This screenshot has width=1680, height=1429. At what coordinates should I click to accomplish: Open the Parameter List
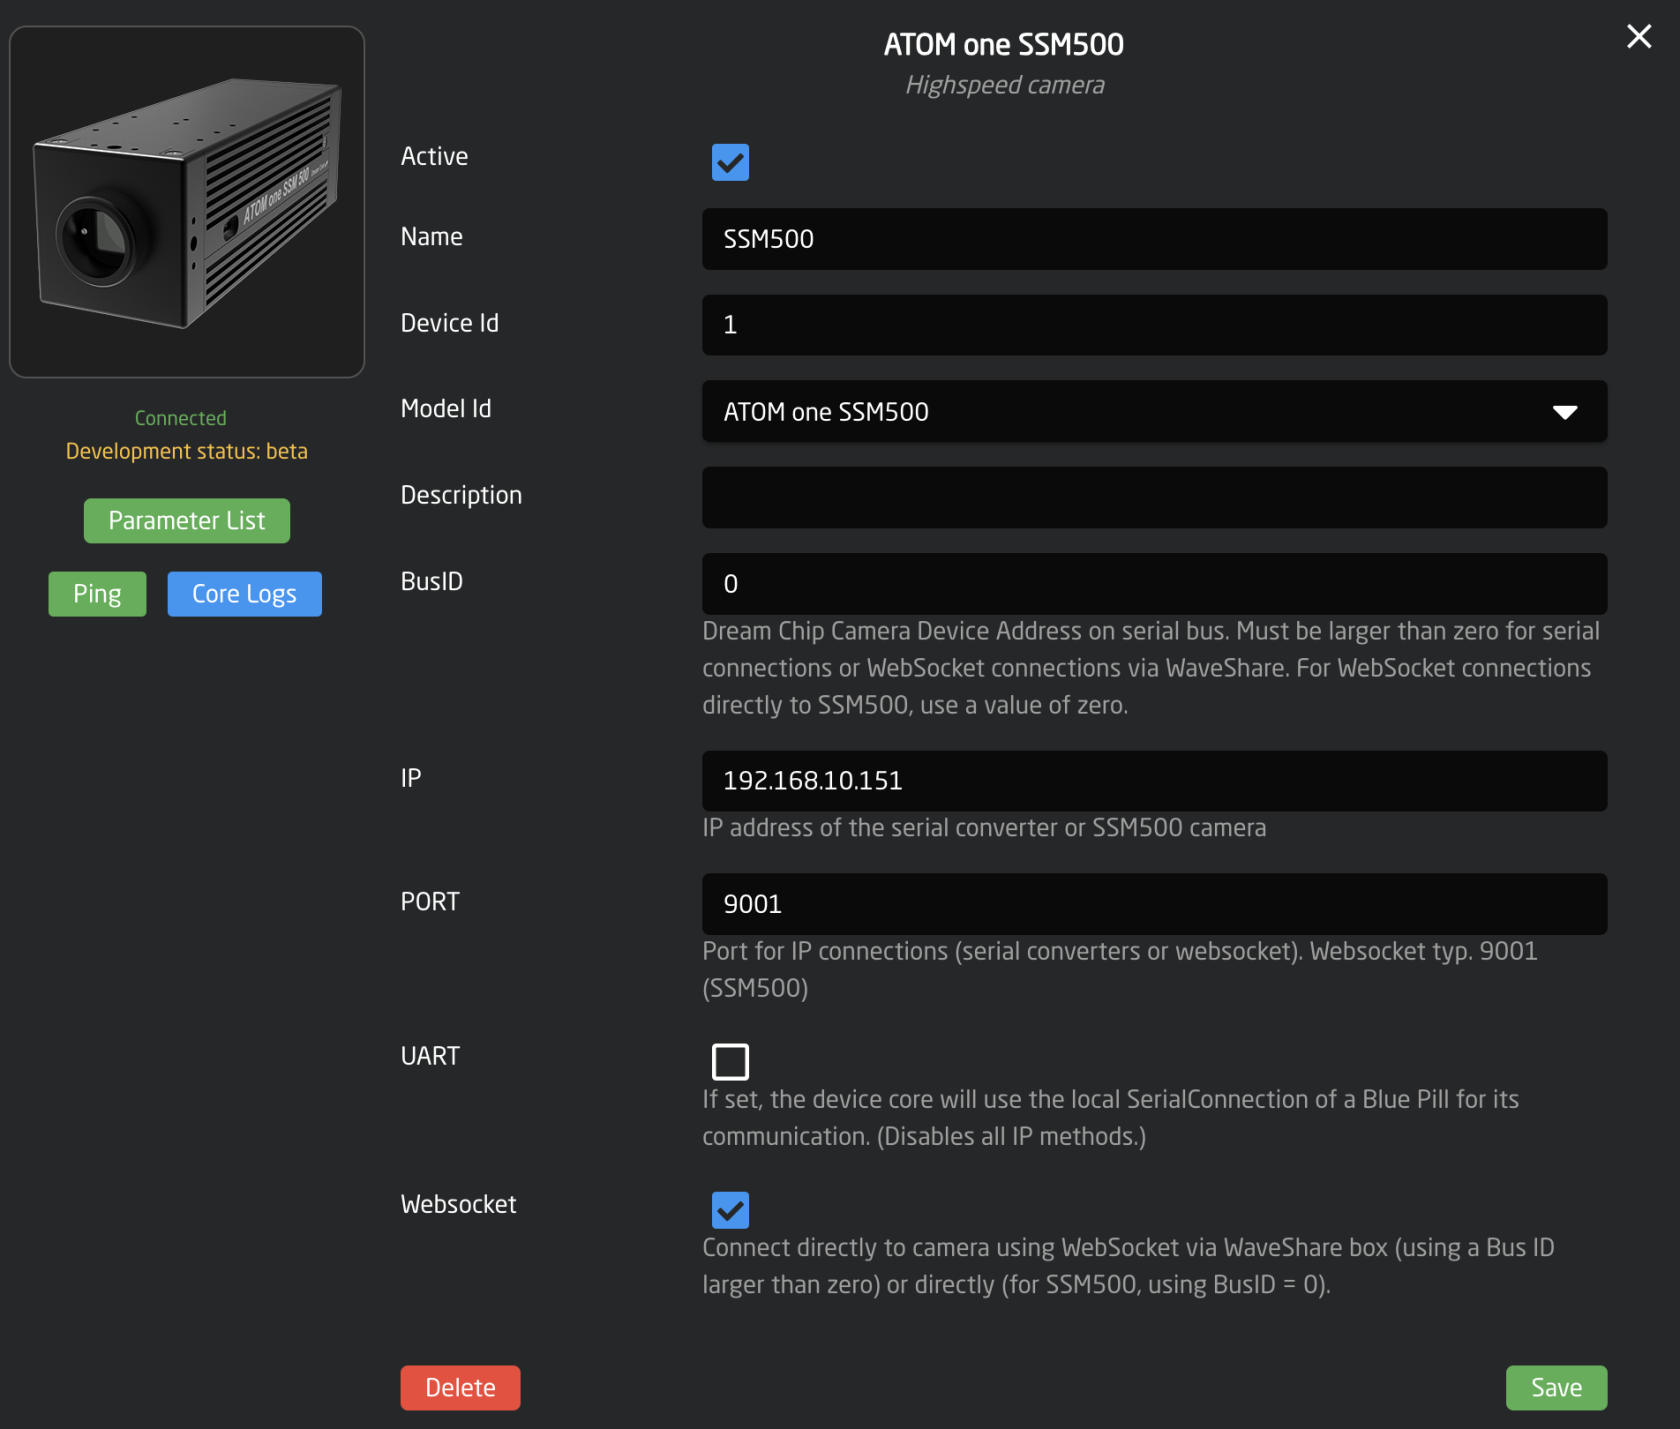187,521
